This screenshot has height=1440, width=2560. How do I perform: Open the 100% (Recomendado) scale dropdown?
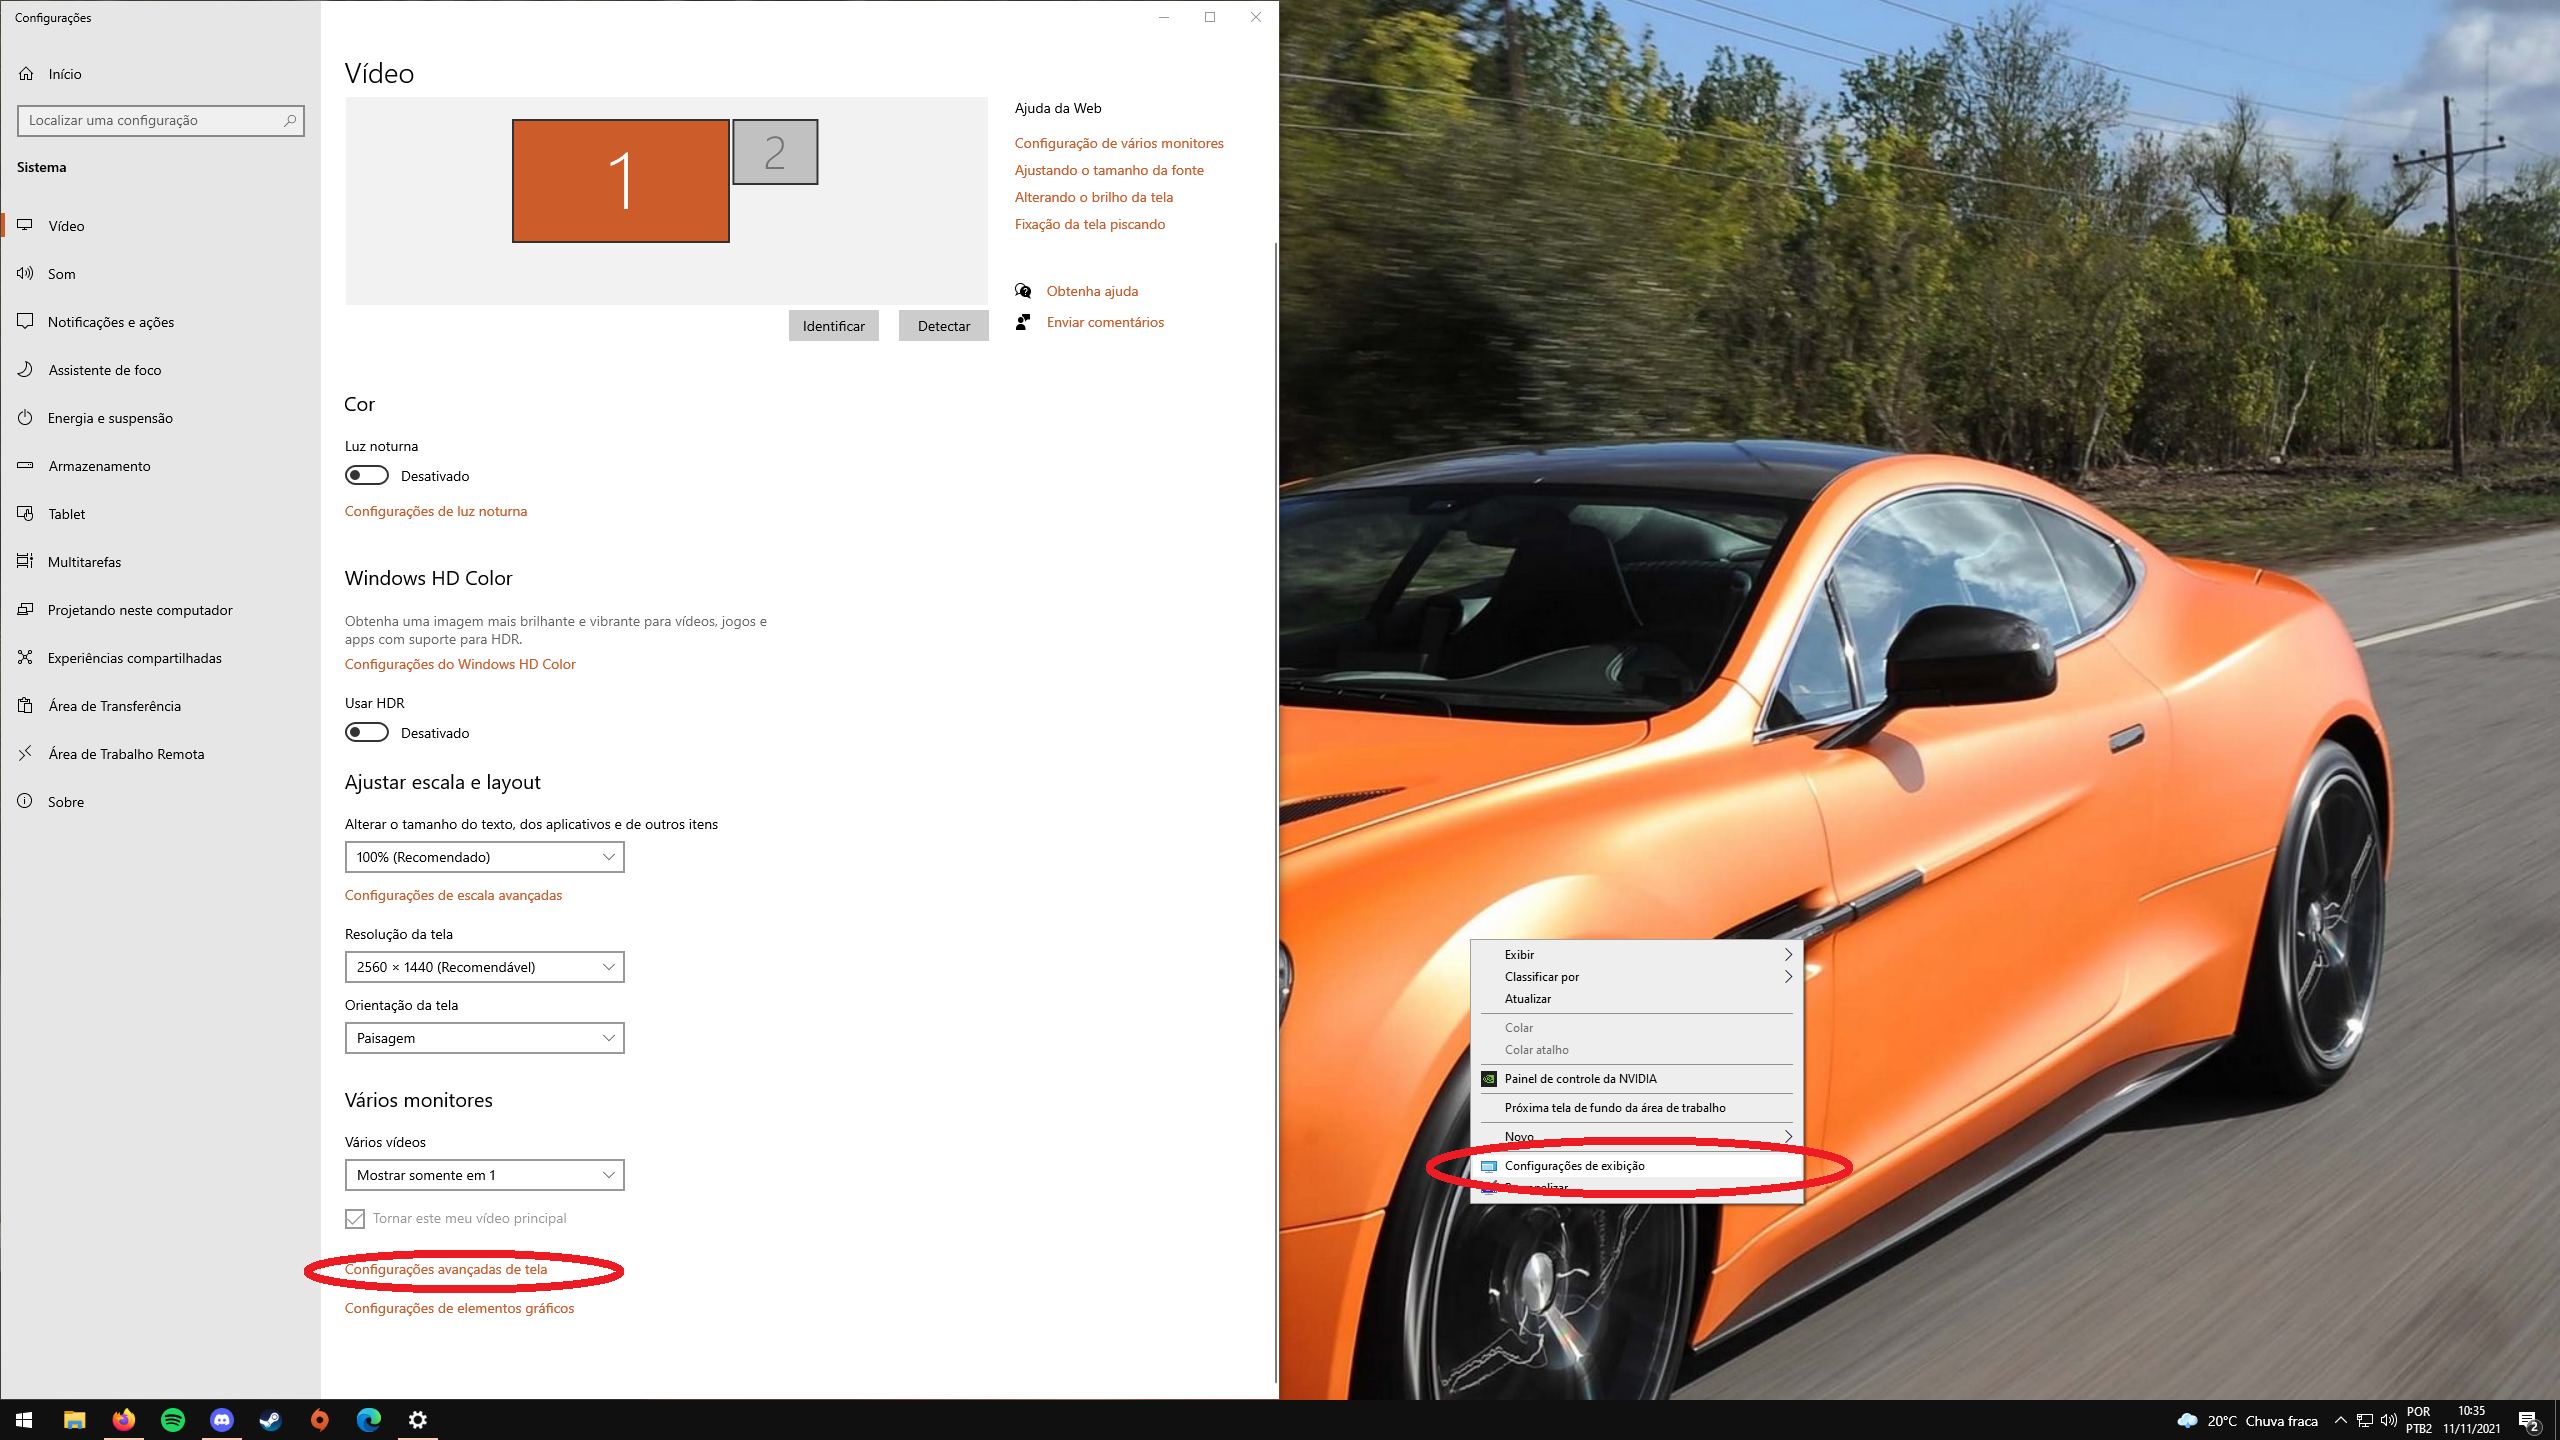coord(484,857)
